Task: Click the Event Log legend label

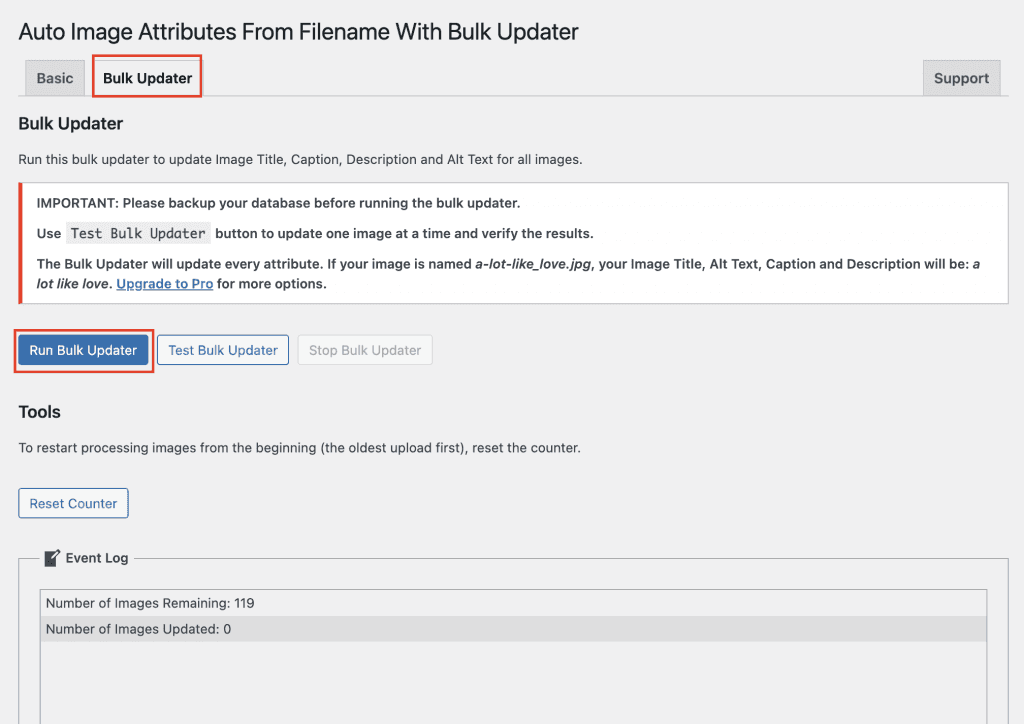Action: [97, 557]
